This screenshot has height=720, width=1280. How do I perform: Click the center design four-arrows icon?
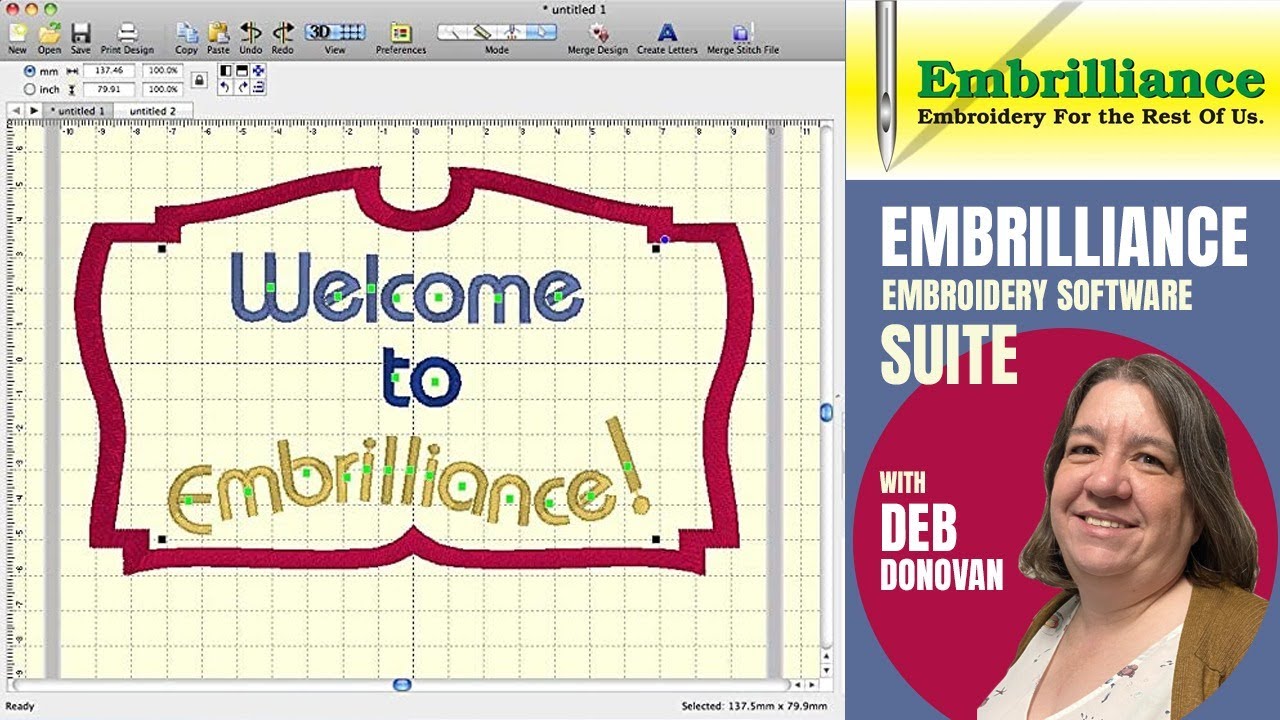coord(258,70)
